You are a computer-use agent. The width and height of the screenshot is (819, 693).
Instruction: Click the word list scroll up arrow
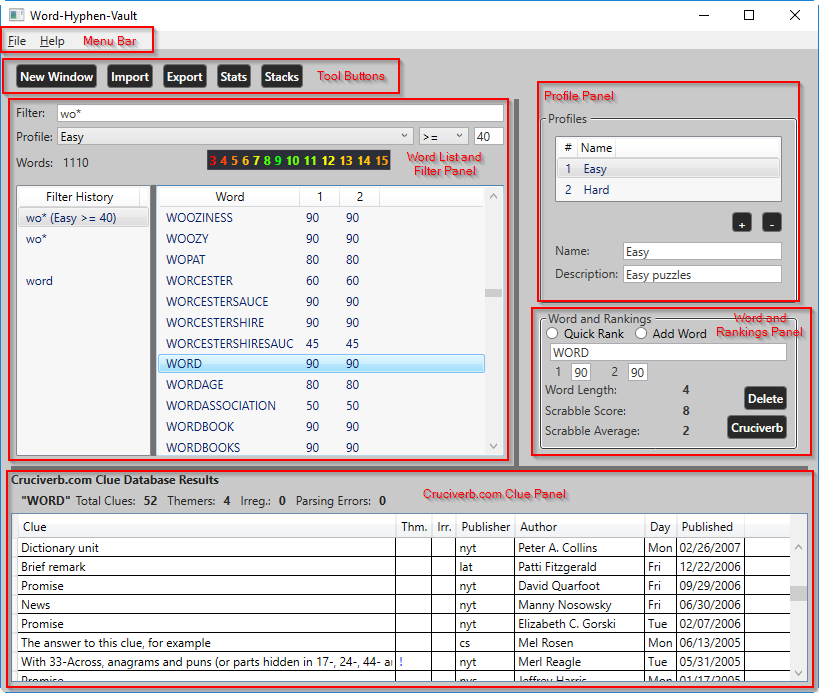coord(493,196)
